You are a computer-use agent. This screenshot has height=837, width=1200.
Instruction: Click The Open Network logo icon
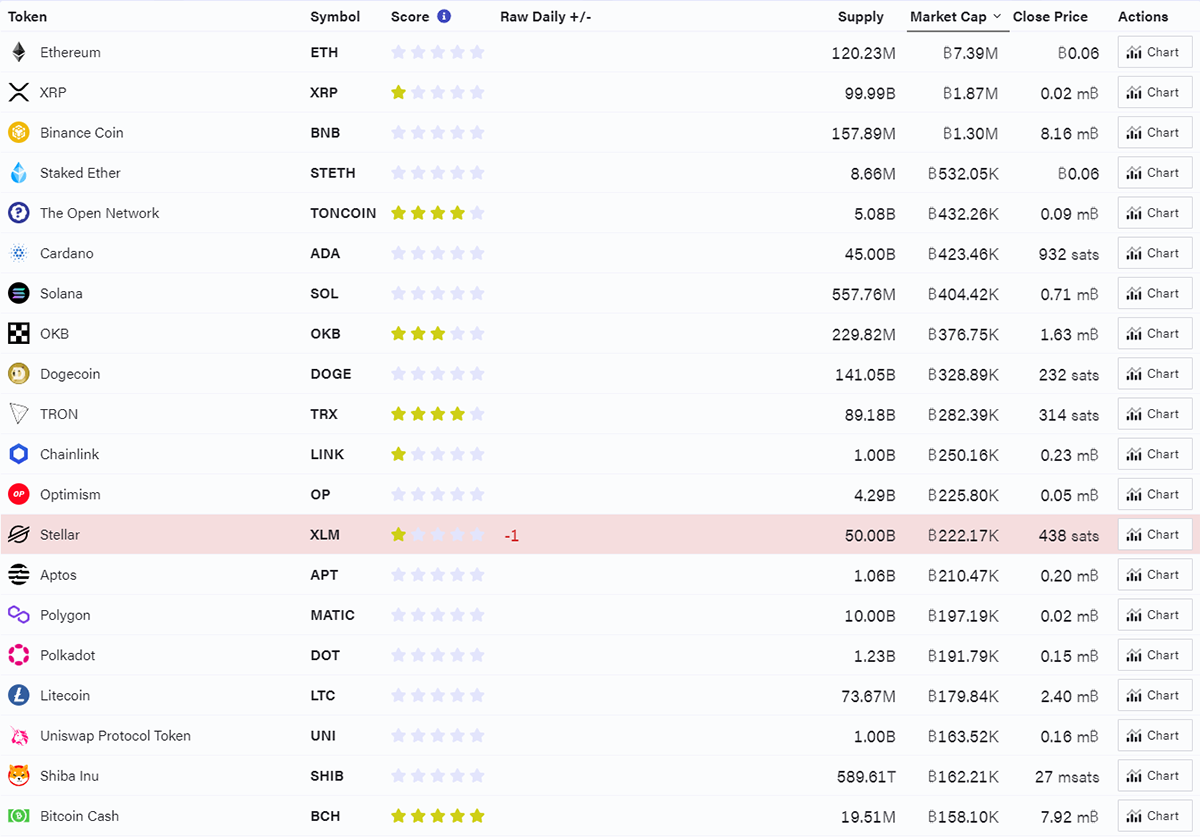pos(18,213)
